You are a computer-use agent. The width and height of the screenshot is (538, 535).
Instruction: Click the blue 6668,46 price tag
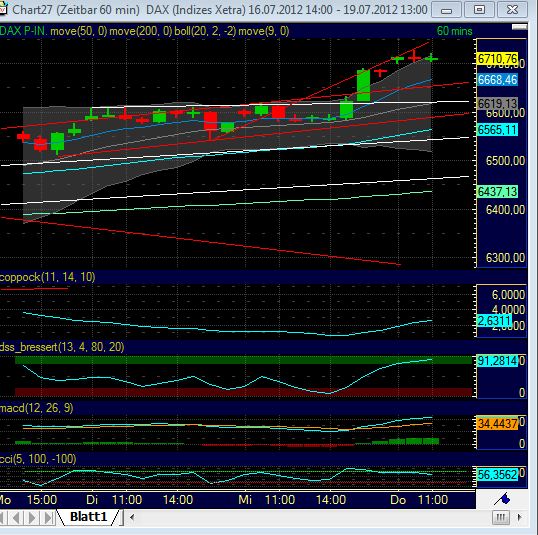pos(498,80)
